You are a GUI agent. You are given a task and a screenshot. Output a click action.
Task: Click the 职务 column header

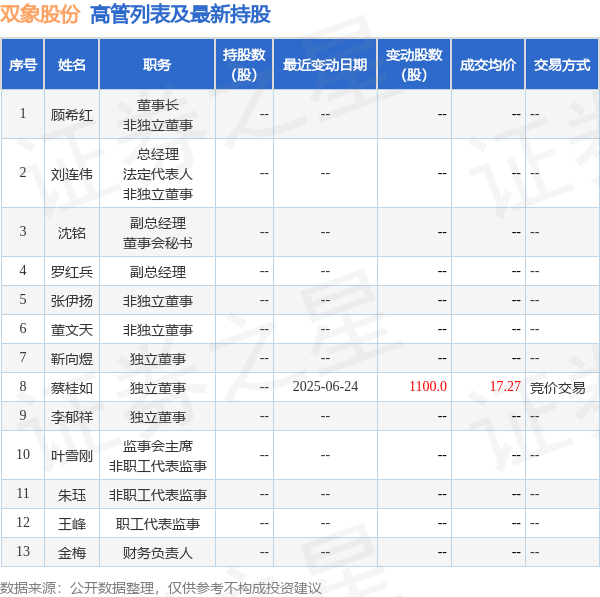(x=157, y=65)
